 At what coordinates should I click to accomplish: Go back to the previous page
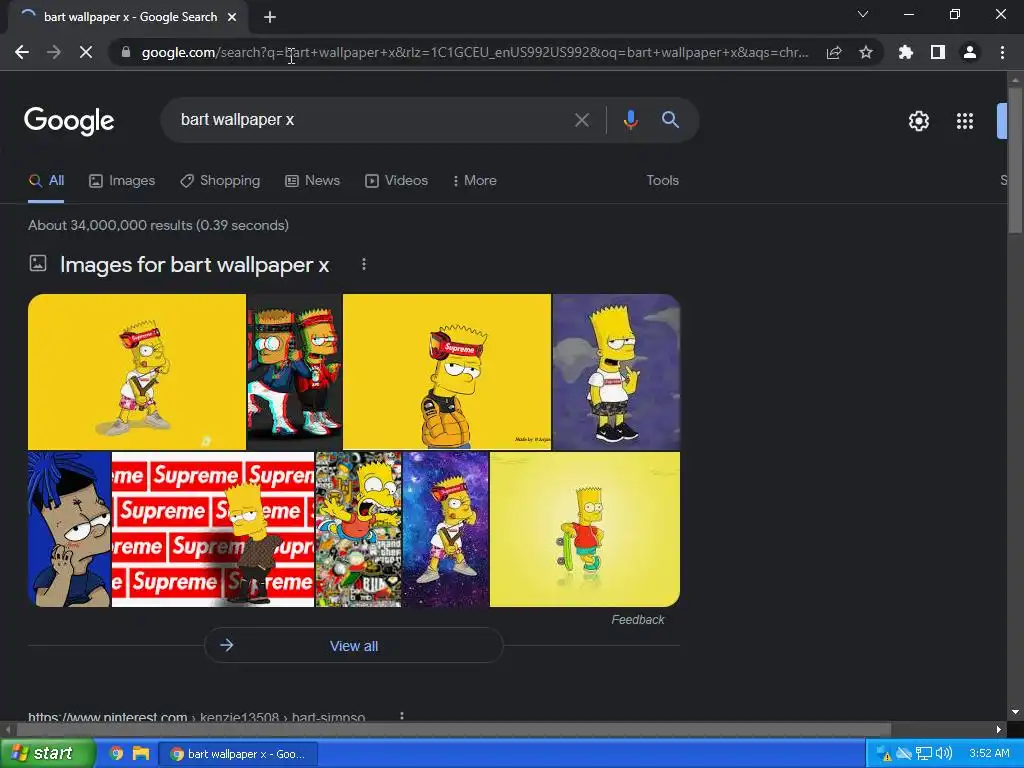(22, 52)
